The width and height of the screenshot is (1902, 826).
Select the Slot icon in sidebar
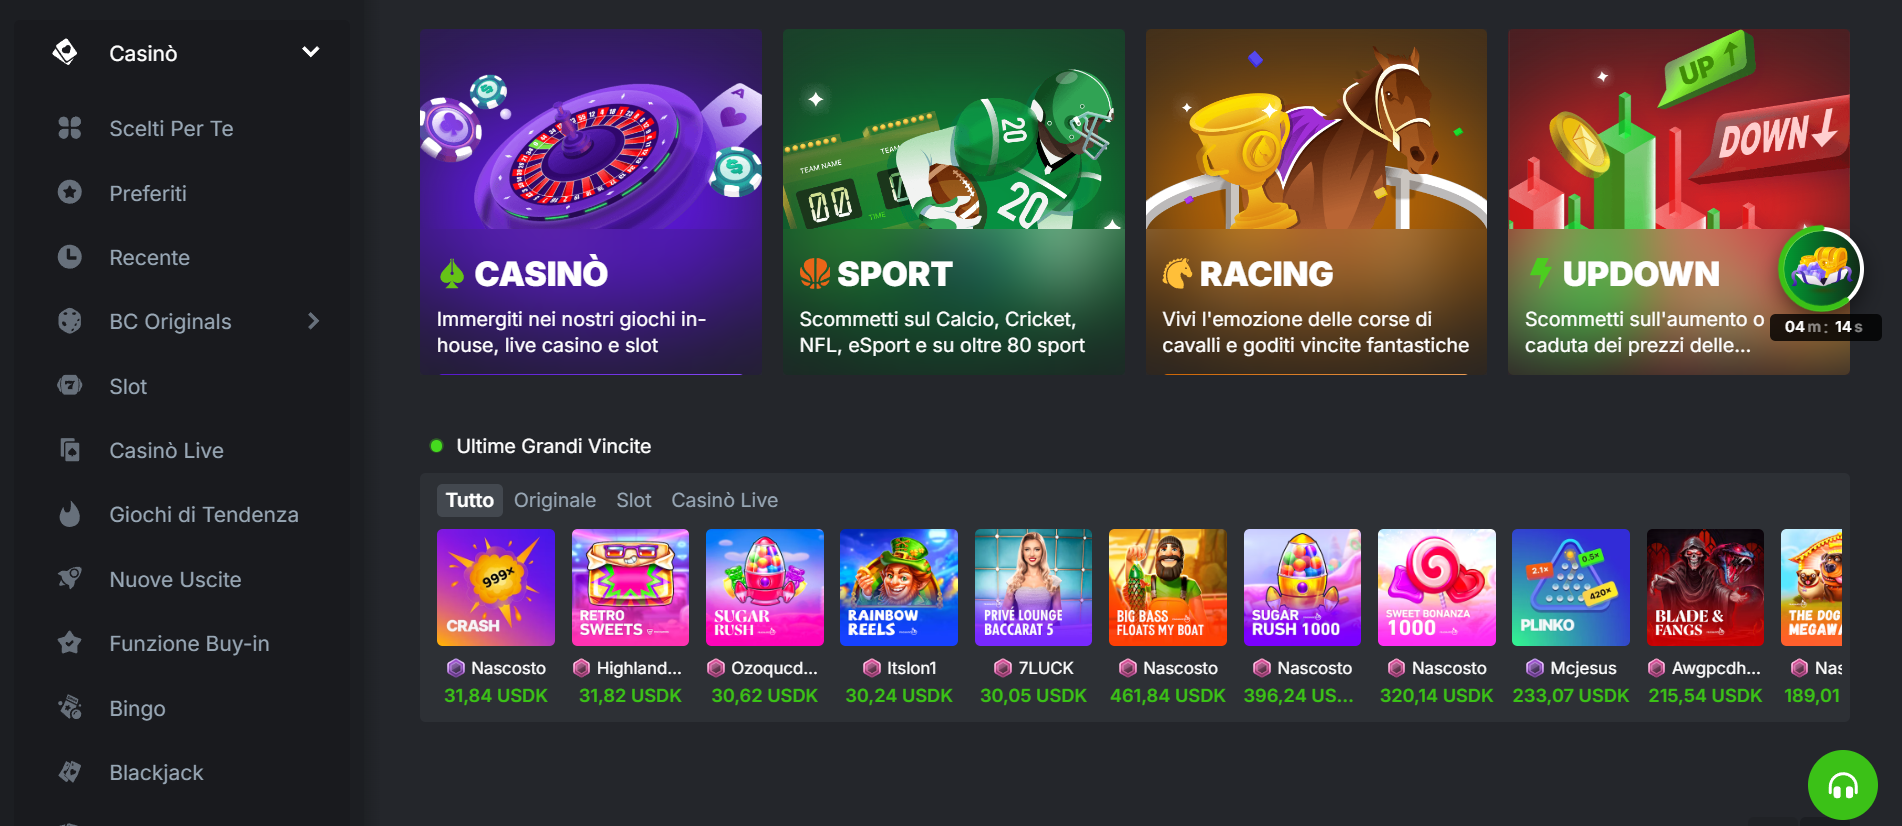point(69,385)
